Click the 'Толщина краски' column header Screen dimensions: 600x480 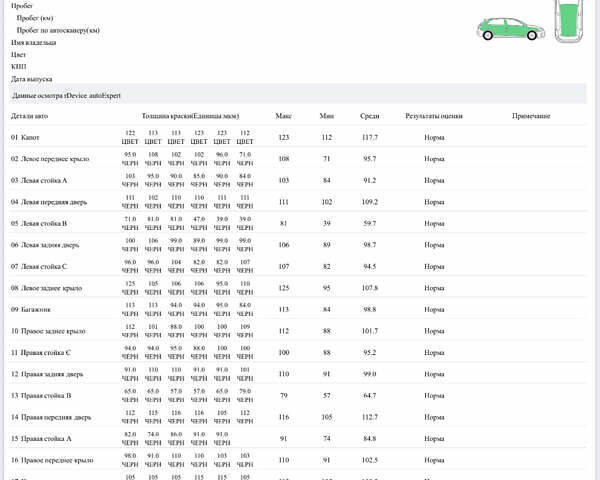click(x=190, y=116)
